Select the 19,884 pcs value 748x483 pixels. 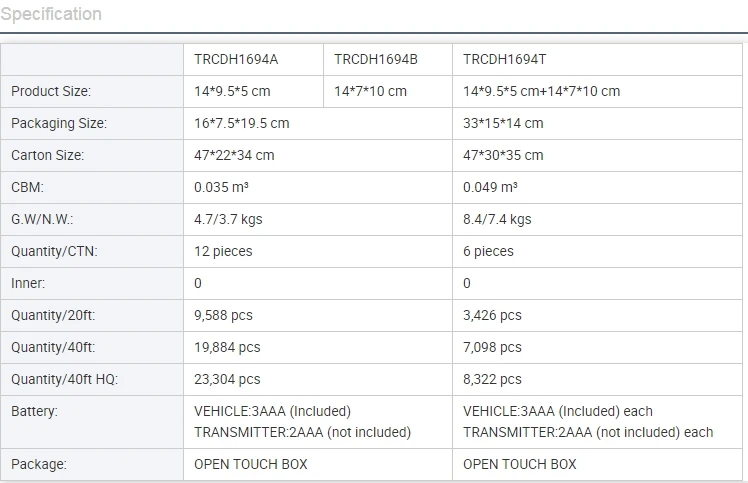click(227, 347)
